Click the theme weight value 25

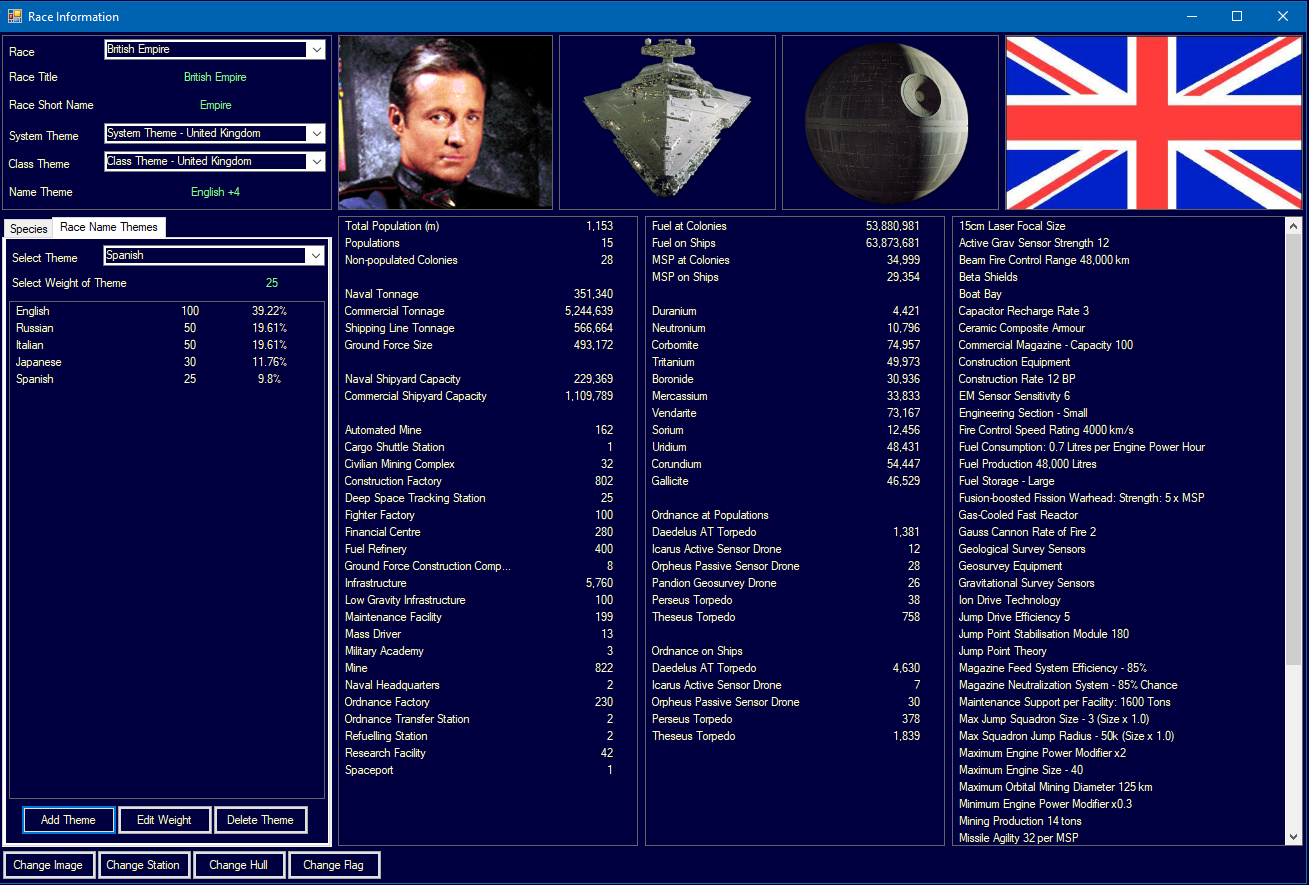tap(272, 283)
